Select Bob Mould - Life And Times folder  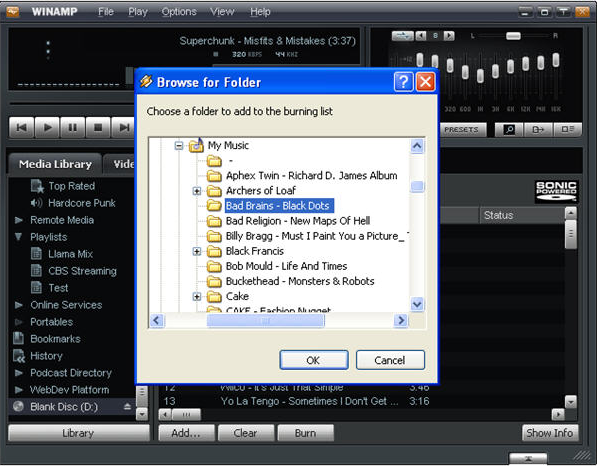pos(286,266)
